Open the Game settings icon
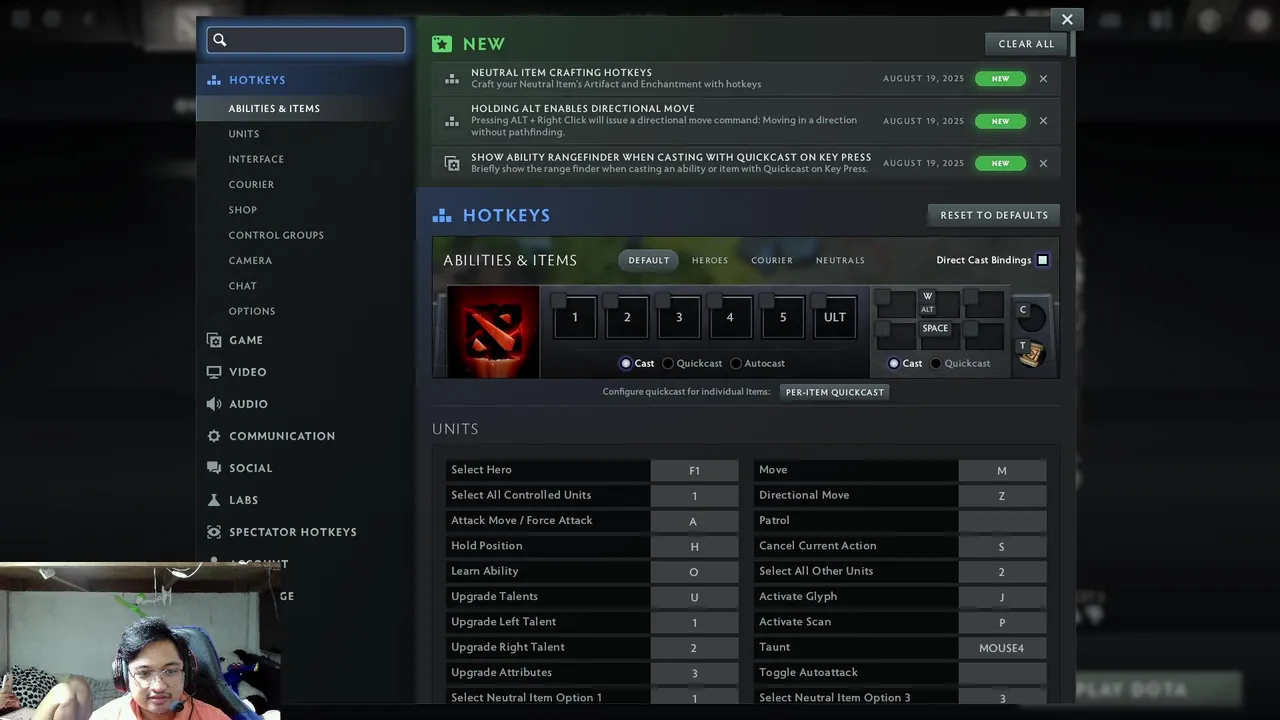Image resolution: width=1280 pixels, height=720 pixels. (x=214, y=340)
